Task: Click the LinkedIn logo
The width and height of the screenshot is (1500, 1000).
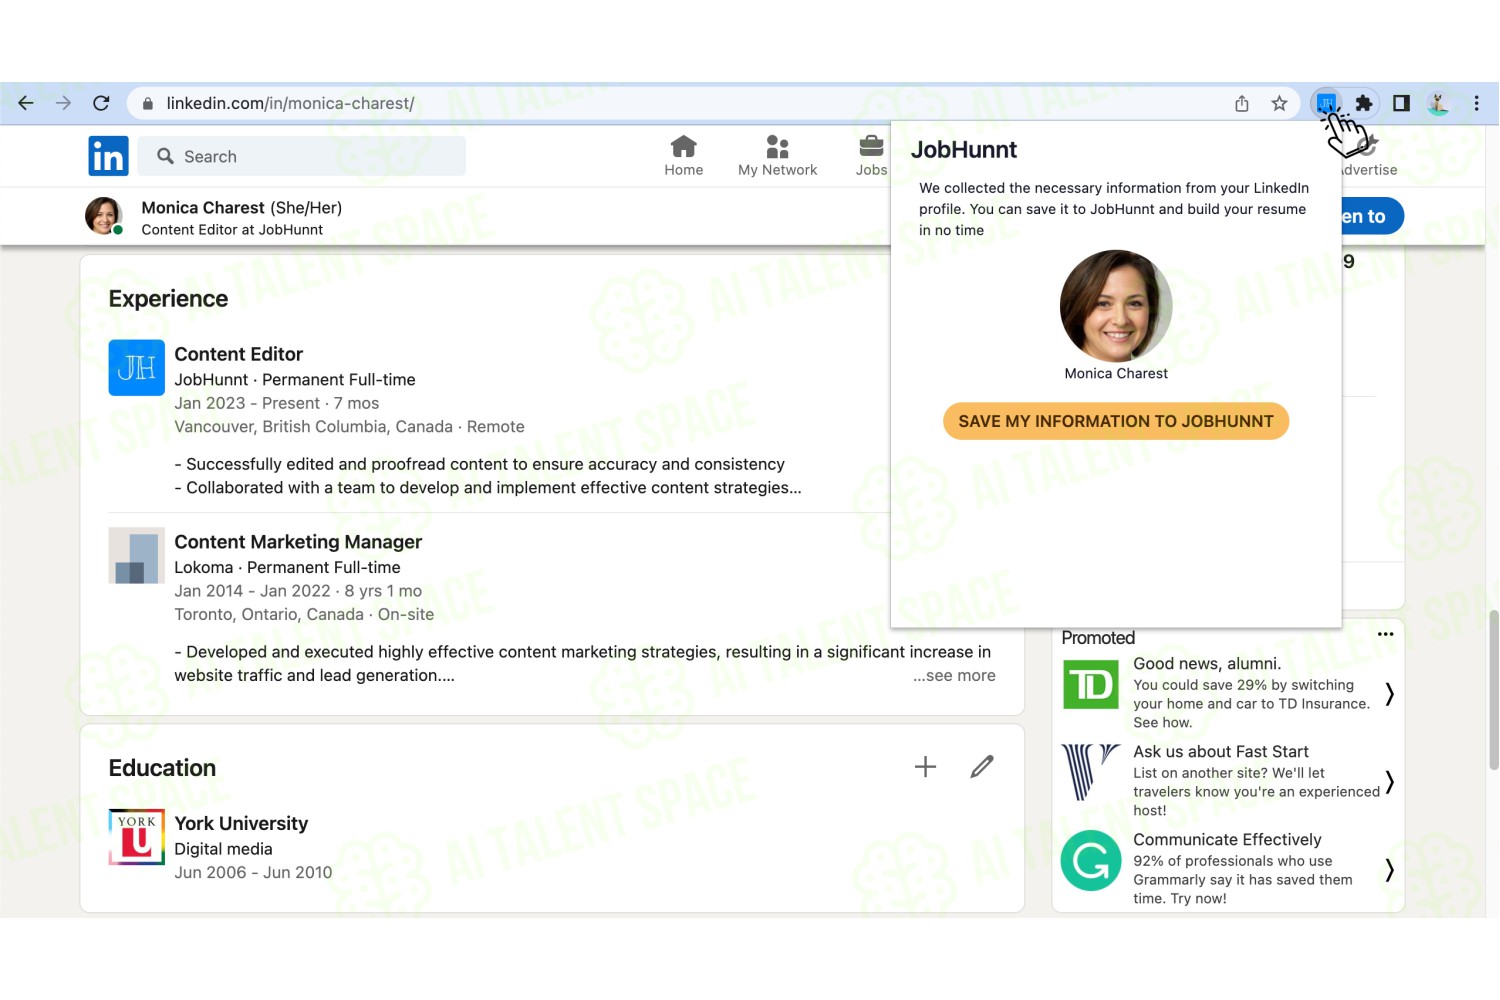Action: (108, 156)
